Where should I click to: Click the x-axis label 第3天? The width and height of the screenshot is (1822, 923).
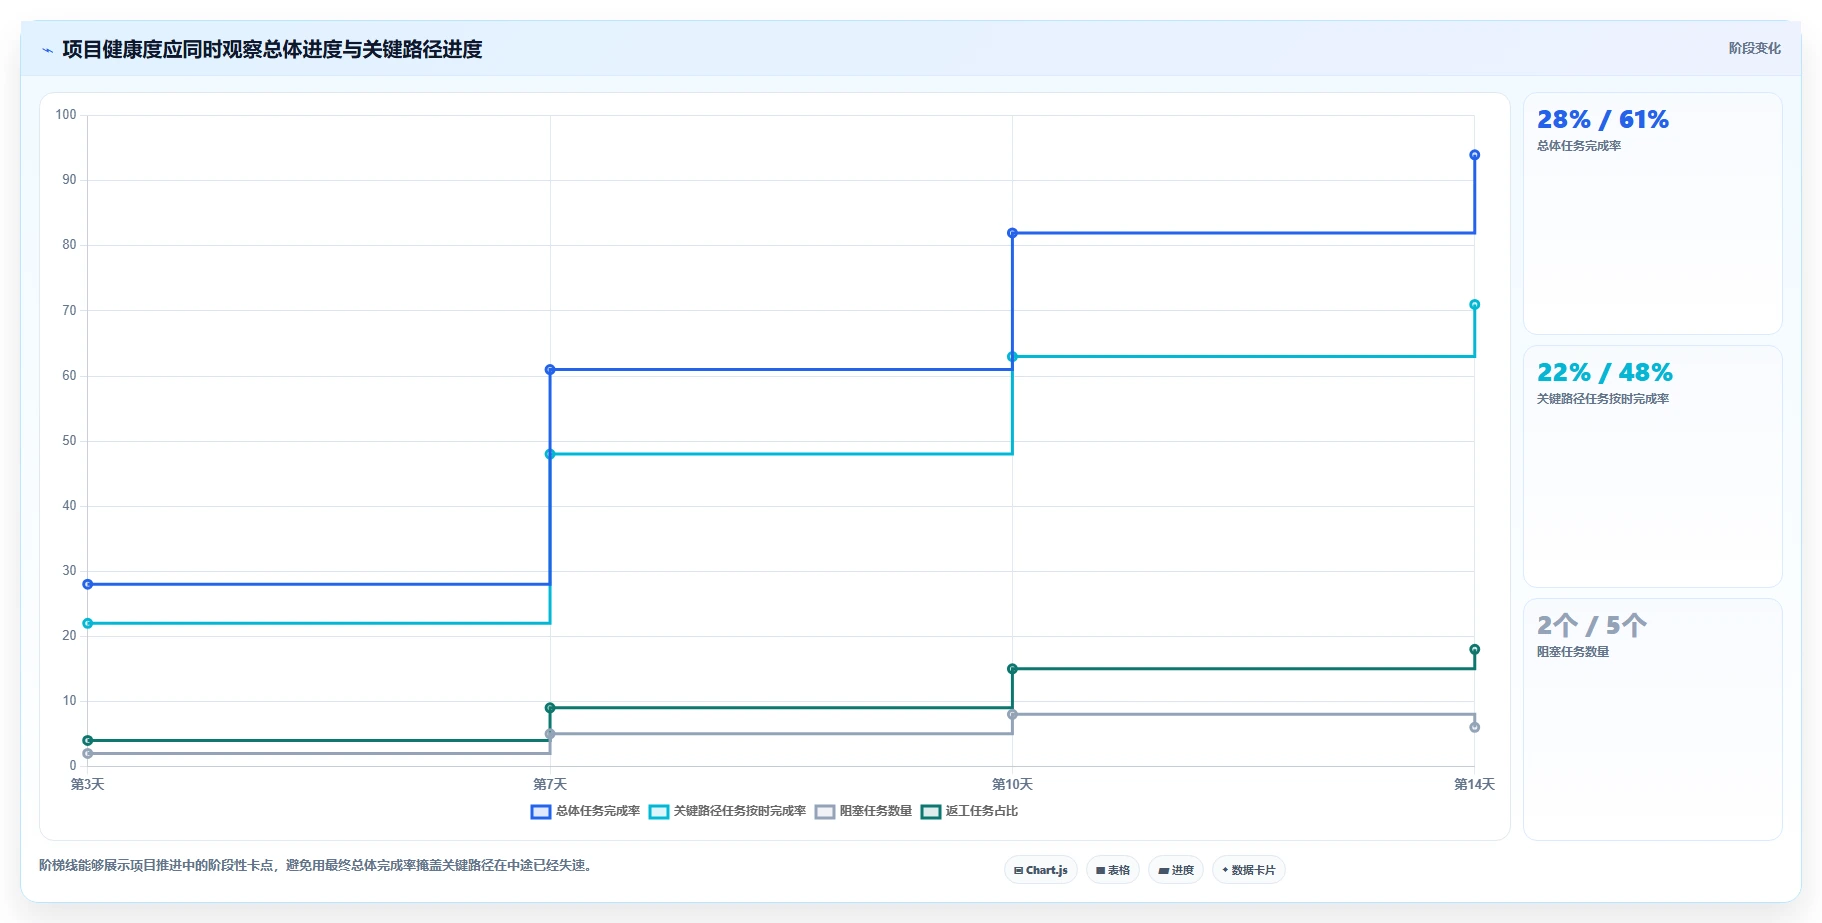click(88, 784)
